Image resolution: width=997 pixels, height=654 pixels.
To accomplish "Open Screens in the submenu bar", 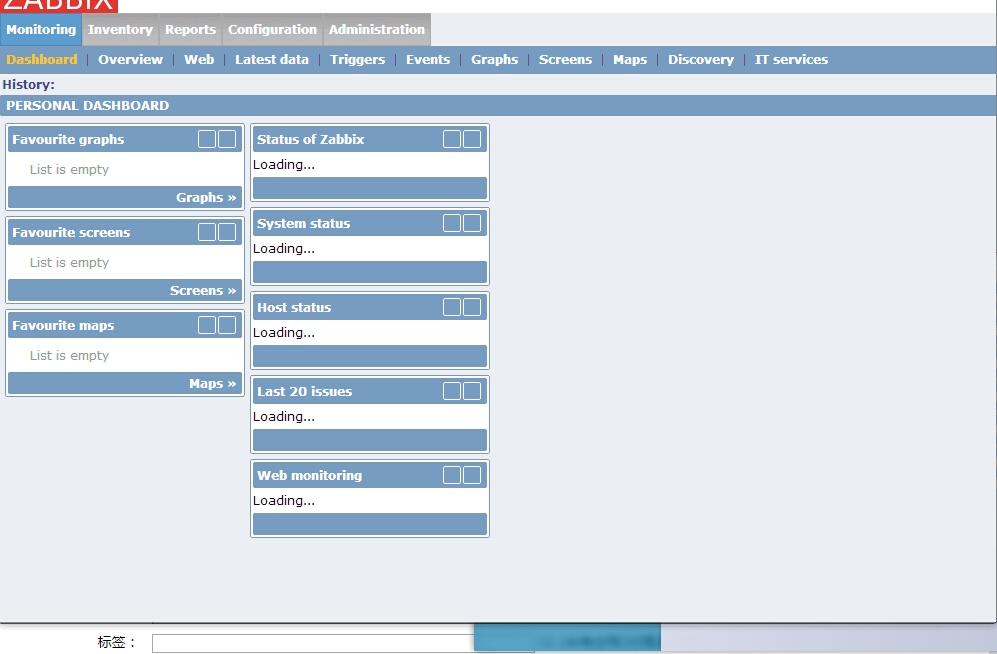I will point(565,60).
